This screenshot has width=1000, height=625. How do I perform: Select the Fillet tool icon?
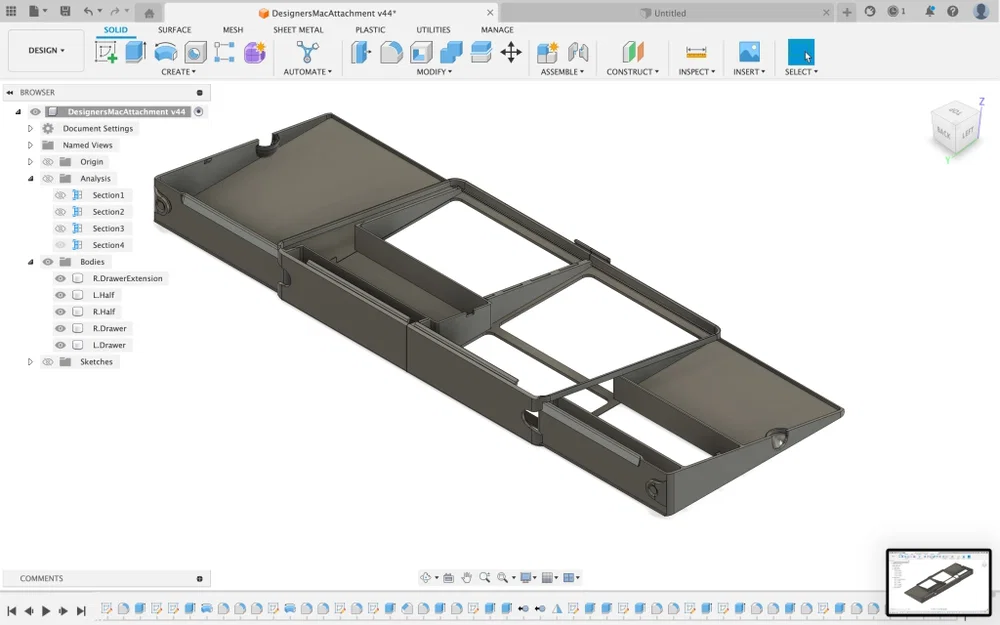coord(391,52)
